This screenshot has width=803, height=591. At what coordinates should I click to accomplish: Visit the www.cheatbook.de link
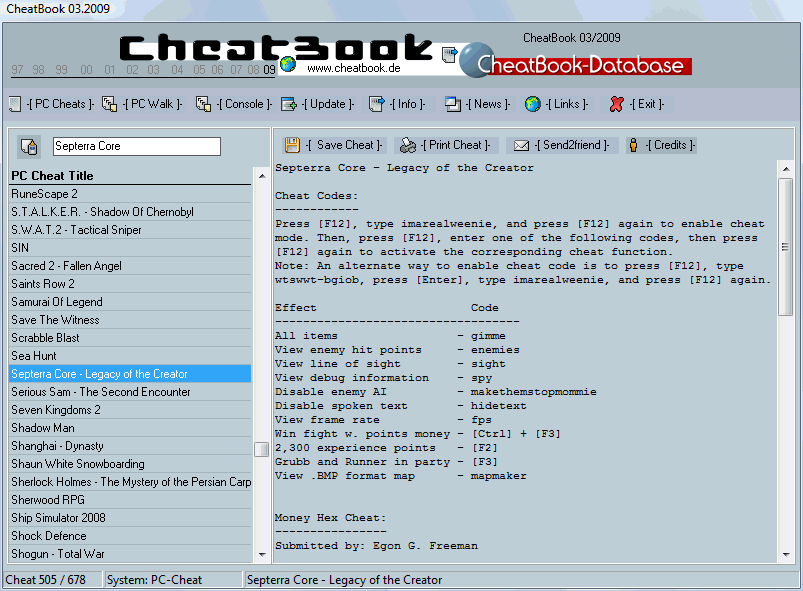[353, 68]
